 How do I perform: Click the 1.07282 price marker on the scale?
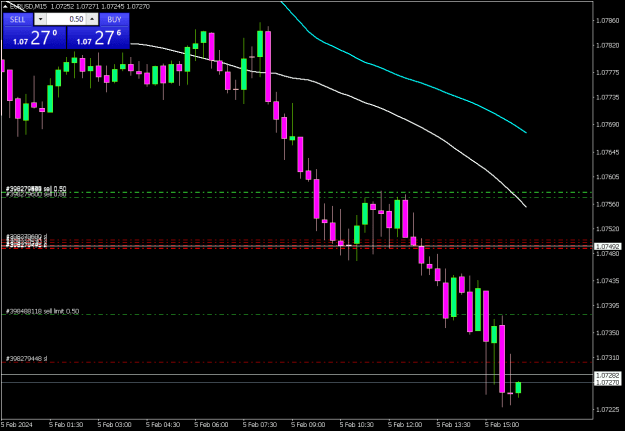pos(607,376)
